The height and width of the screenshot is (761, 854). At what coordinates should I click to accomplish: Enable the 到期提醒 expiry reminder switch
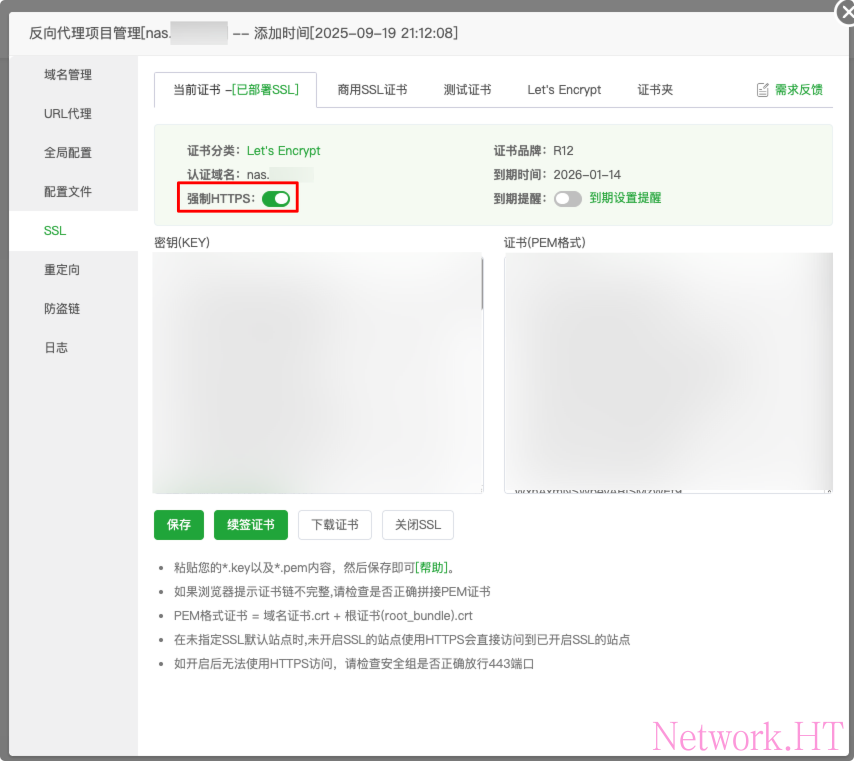(x=567, y=199)
